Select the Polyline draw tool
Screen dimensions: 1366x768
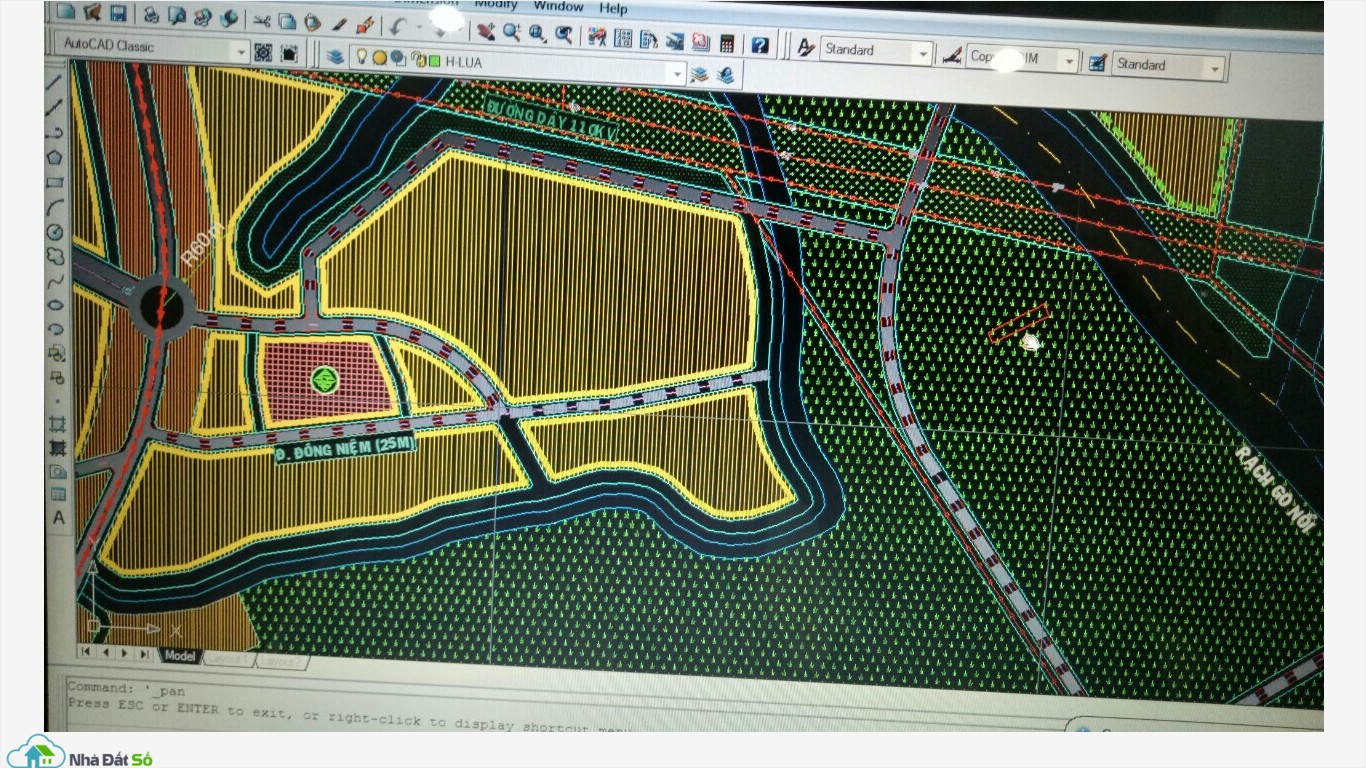pos(55,131)
